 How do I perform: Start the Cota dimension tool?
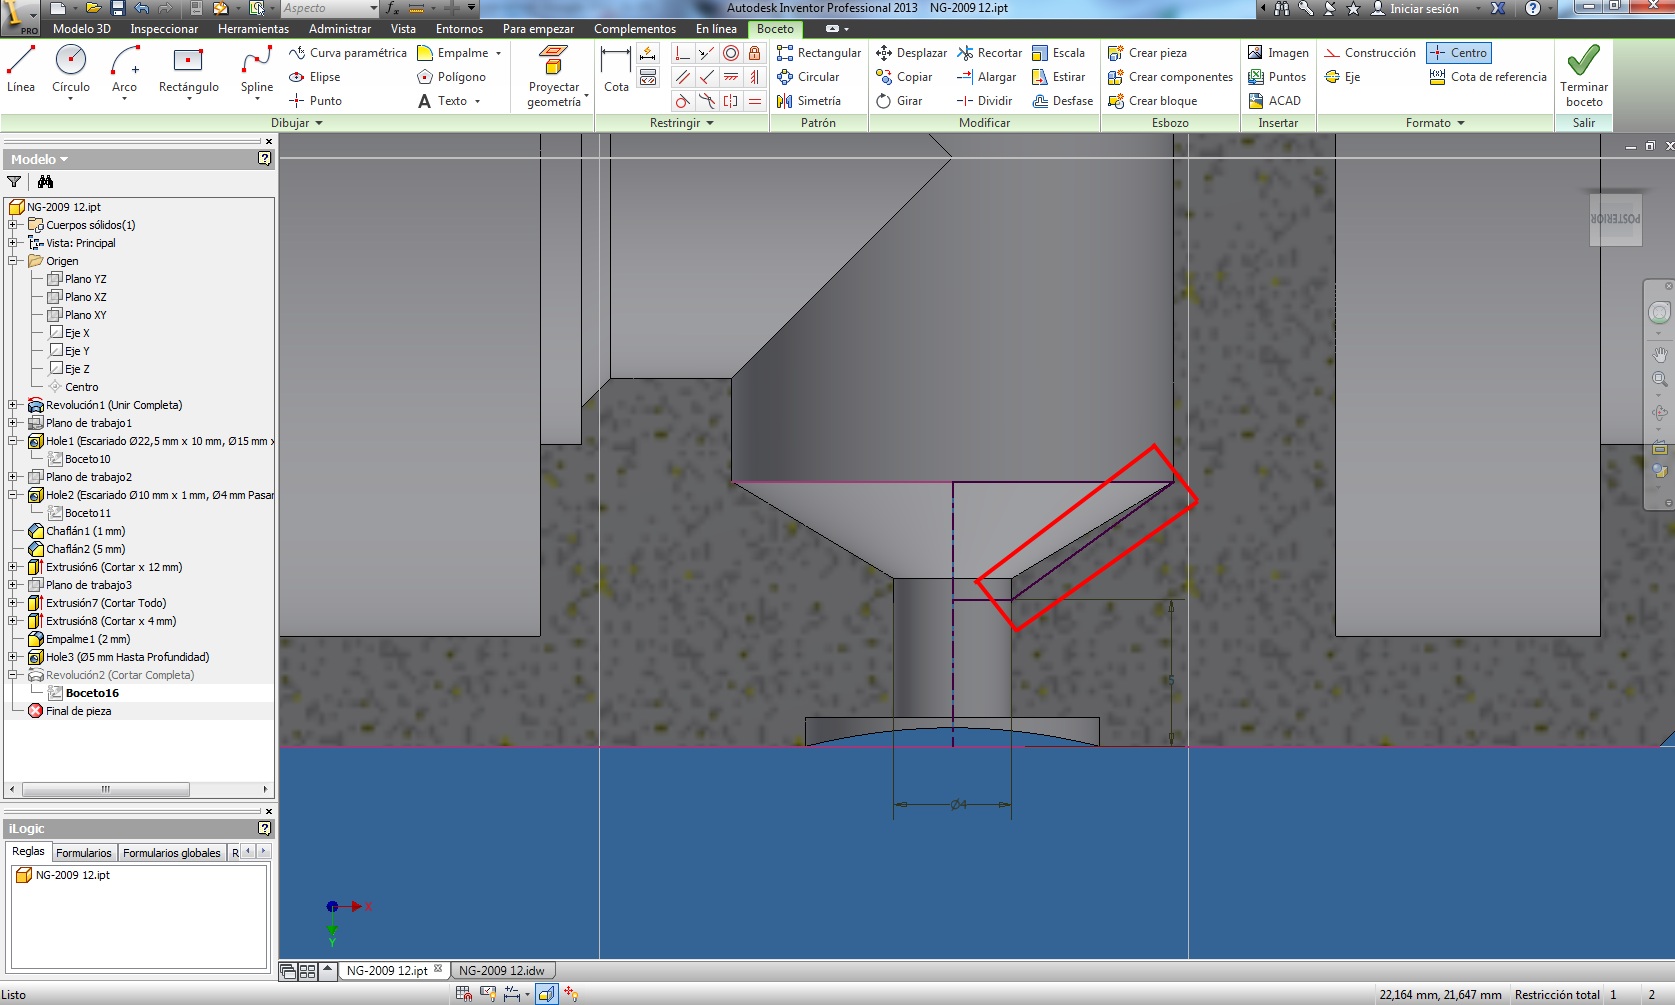[x=616, y=70]
